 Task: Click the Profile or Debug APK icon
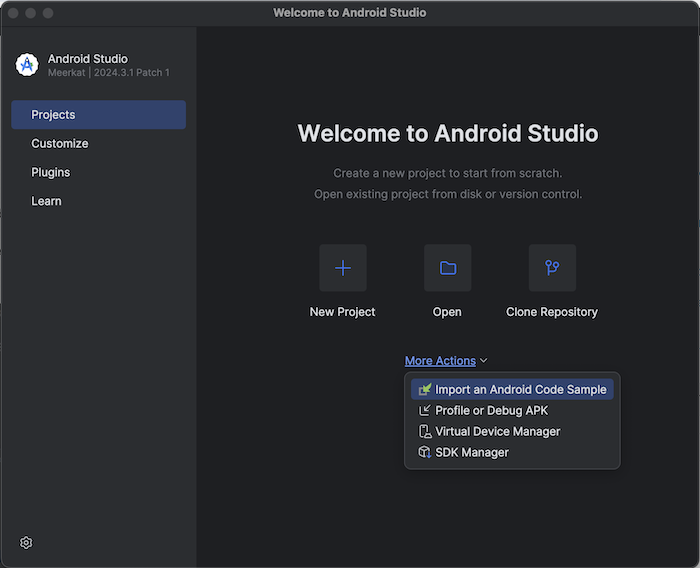(425, 410)
